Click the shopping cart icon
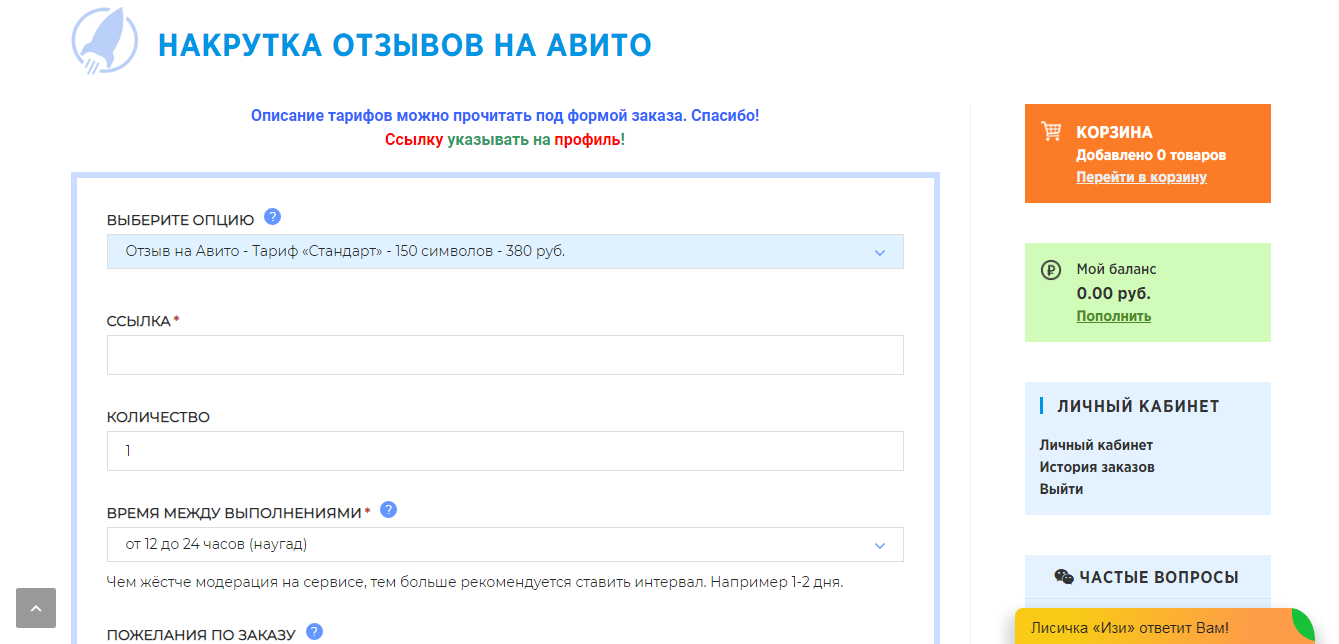Viewport: 1339px width, 644px height. click(1051, 132)
